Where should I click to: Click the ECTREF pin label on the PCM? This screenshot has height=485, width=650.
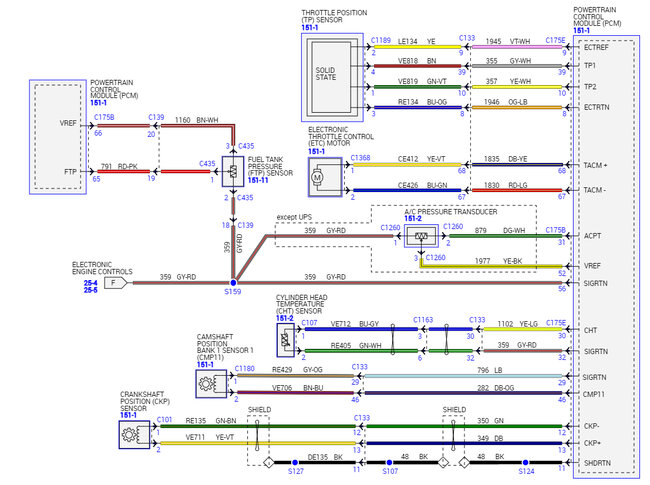coord(596,47)
